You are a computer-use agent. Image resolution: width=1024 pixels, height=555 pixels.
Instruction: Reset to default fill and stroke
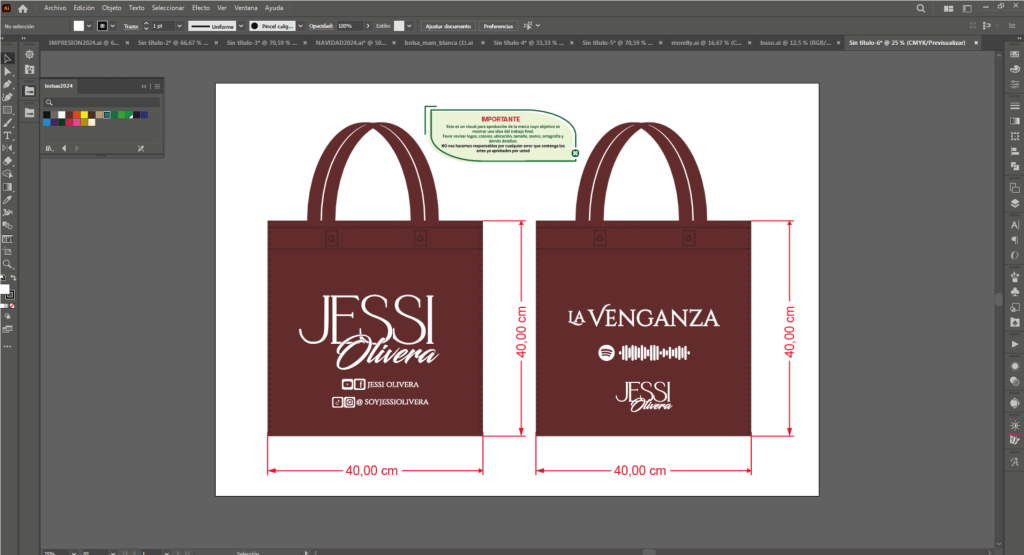tap(3, 278)
